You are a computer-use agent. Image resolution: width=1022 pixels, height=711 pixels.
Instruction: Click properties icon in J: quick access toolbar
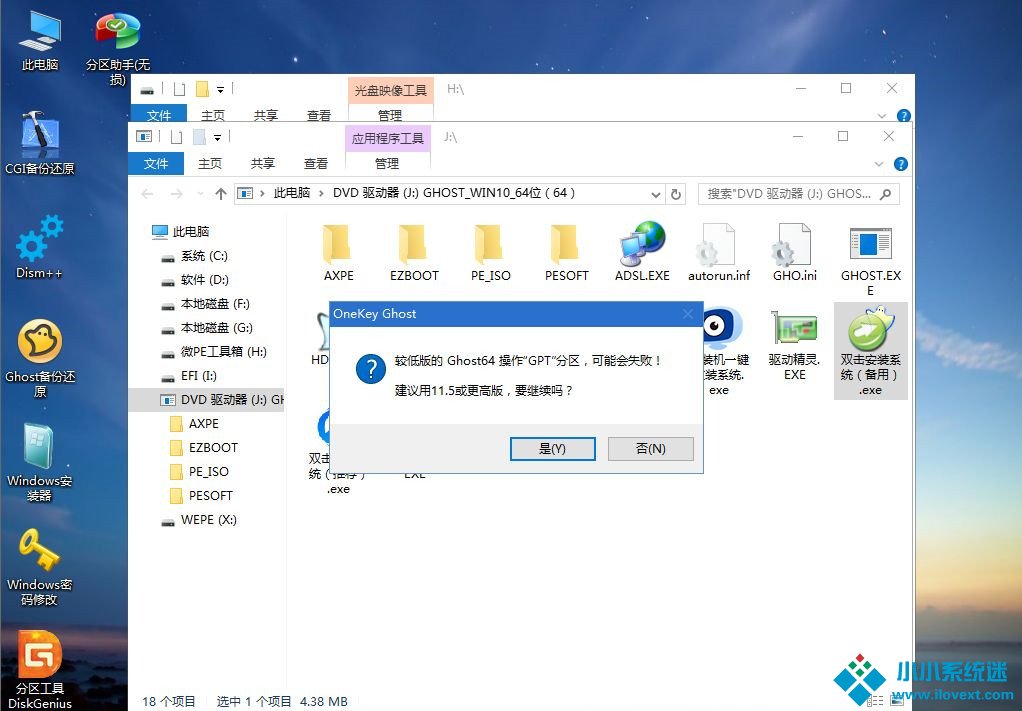(177, 138)
